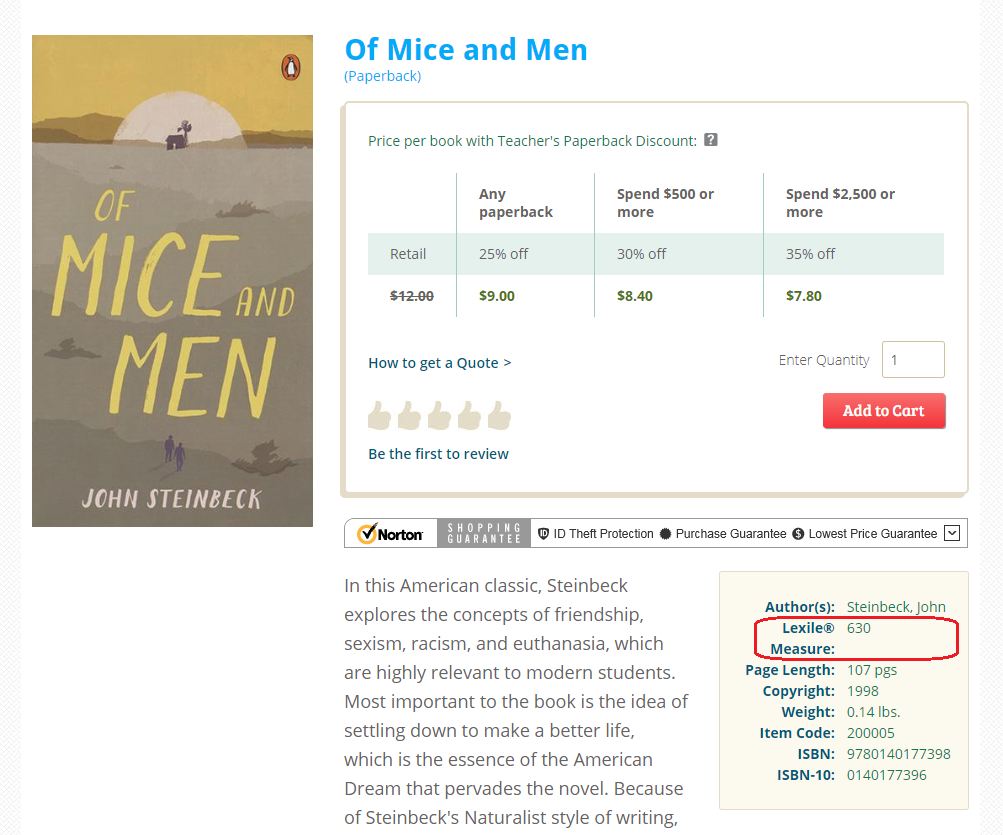The height and width of the screenshot is (835, 1003).
Task: Click the copyright year 1998
Action: click(862, 691)
